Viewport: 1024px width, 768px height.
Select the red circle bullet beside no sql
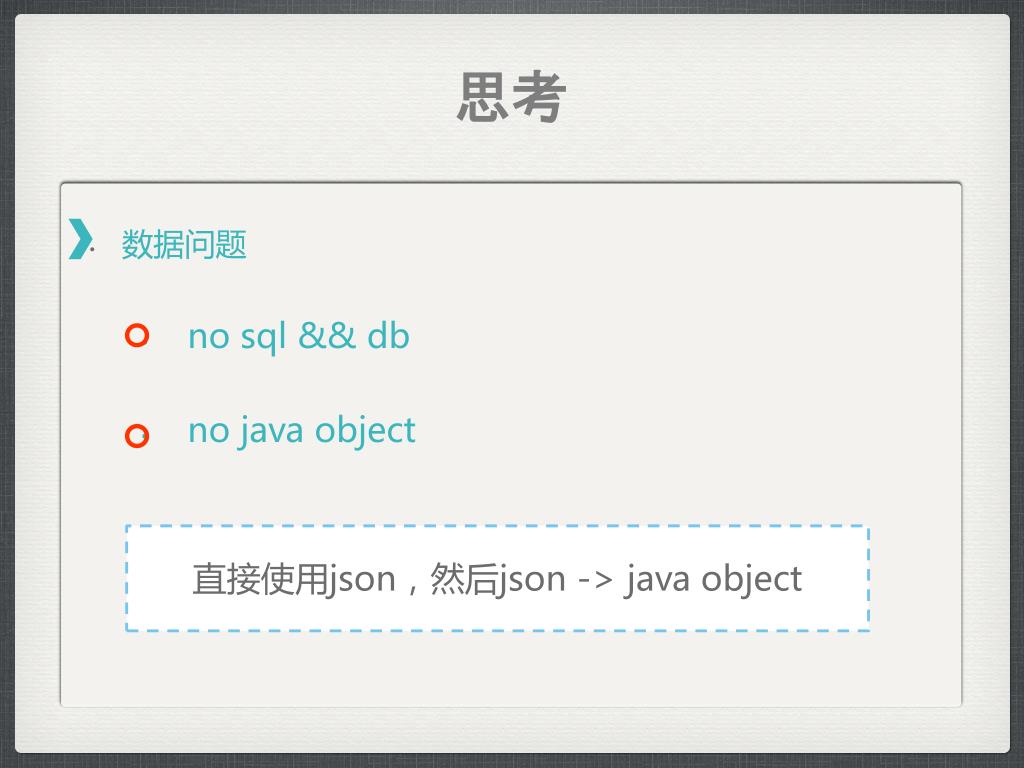pyautogui.click(x=137, y=336)
